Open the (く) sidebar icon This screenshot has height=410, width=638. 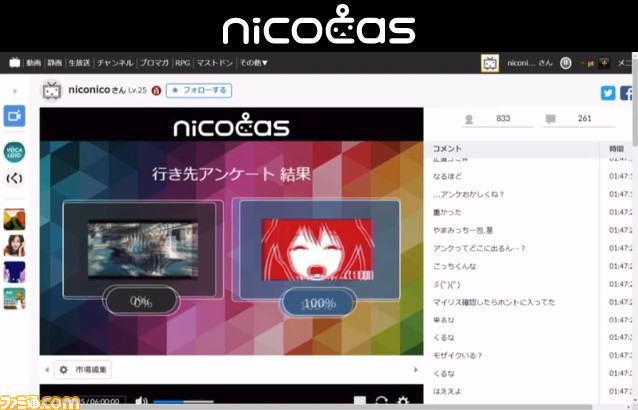point(14,179)
